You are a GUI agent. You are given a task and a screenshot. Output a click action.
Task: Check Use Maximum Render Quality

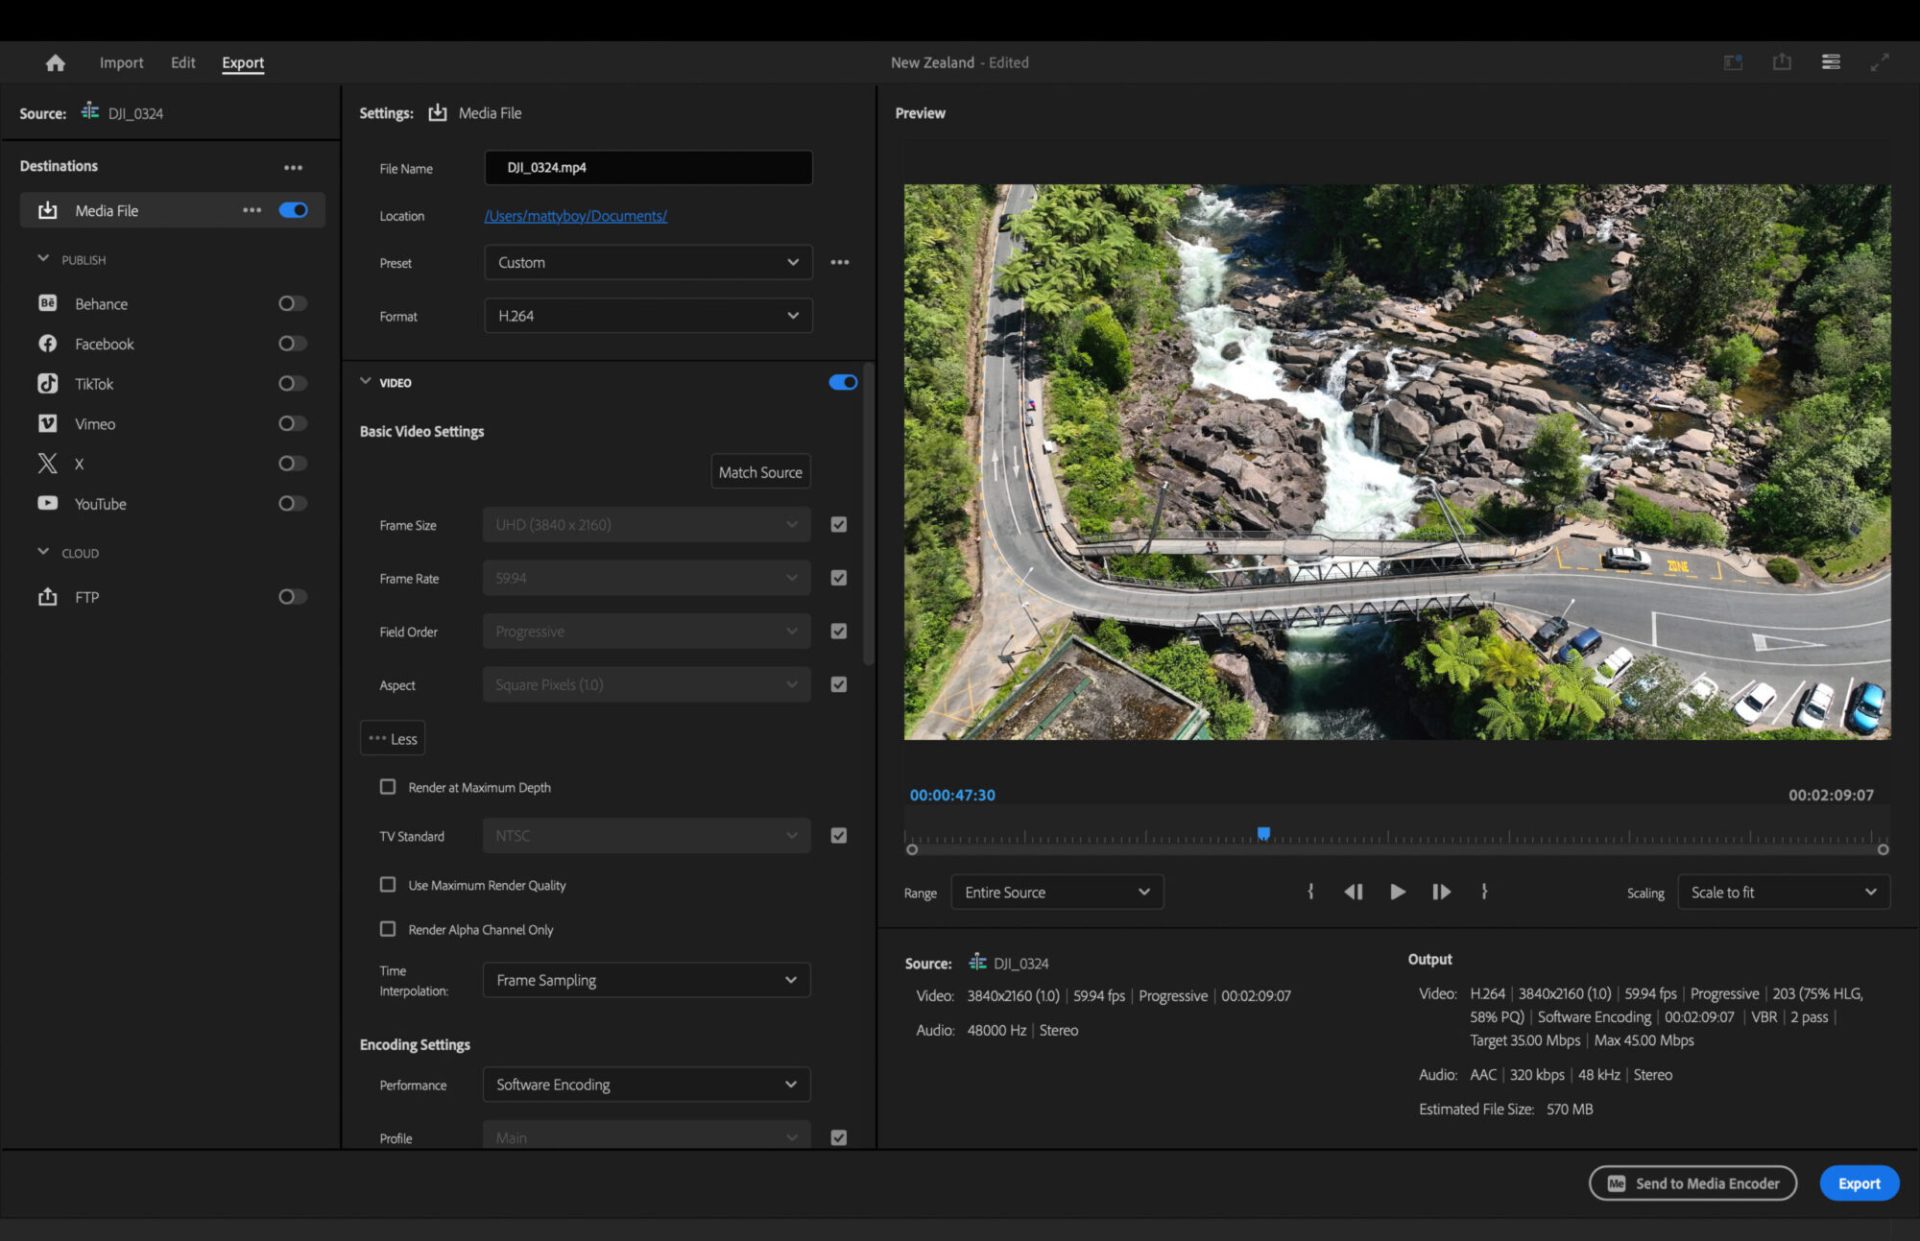(x=388, y=884)
